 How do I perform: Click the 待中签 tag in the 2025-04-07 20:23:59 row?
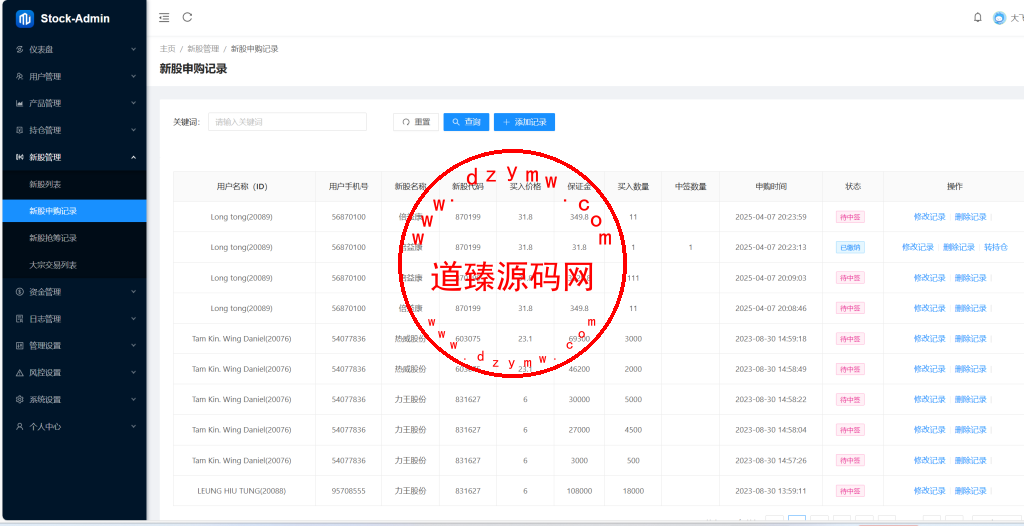[x=850, y=217]
